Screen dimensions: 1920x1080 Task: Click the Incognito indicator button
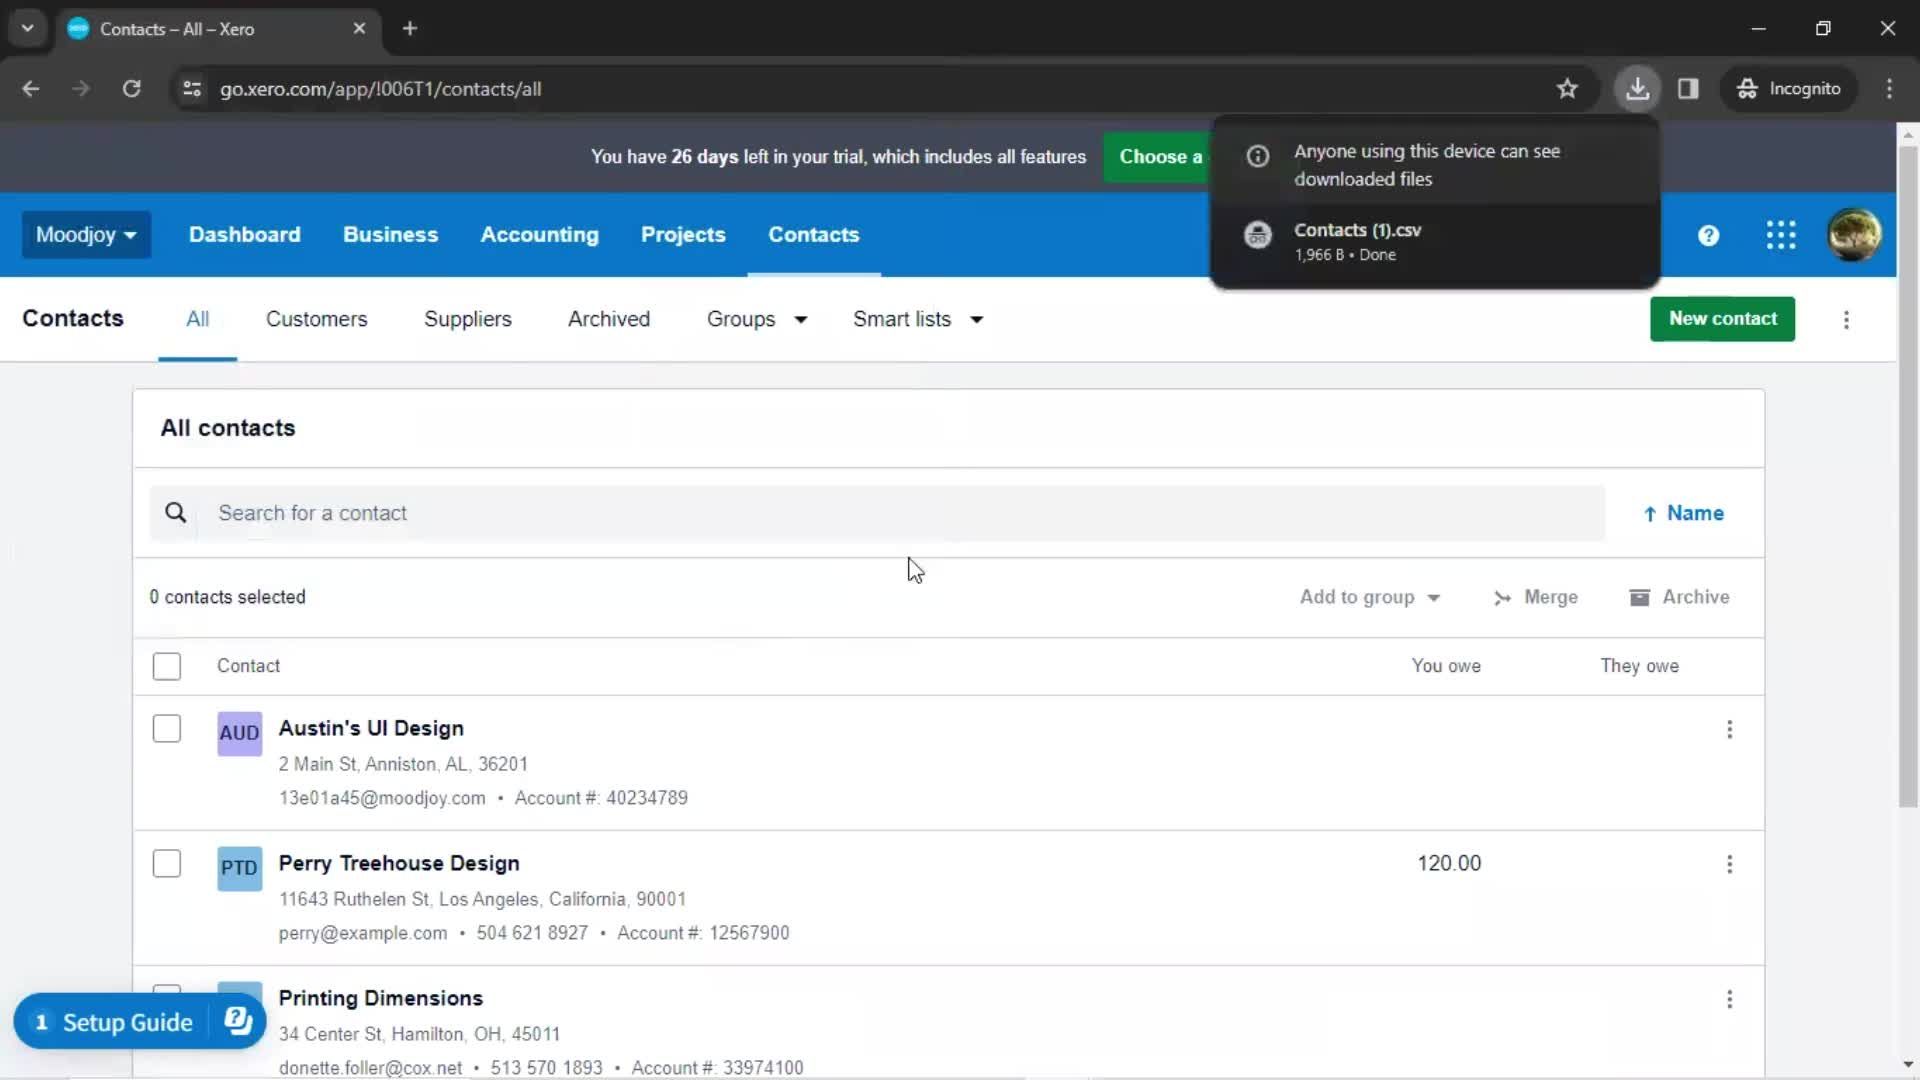click(1788, 89)
